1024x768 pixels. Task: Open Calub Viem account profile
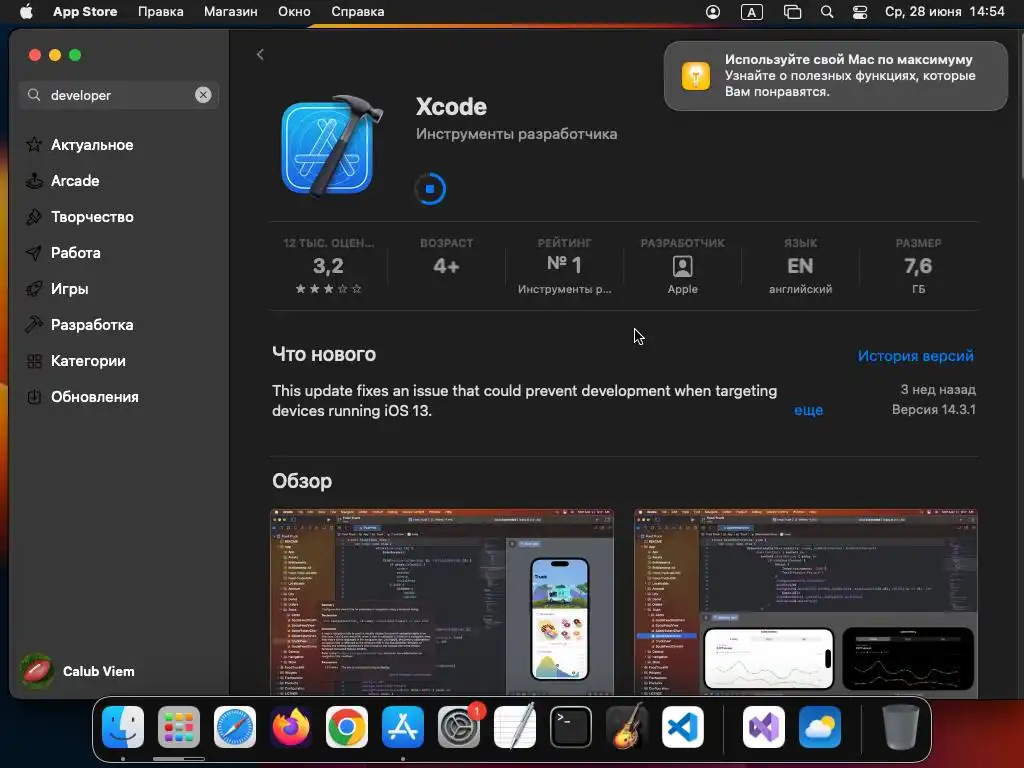click(x=78, y=671)
